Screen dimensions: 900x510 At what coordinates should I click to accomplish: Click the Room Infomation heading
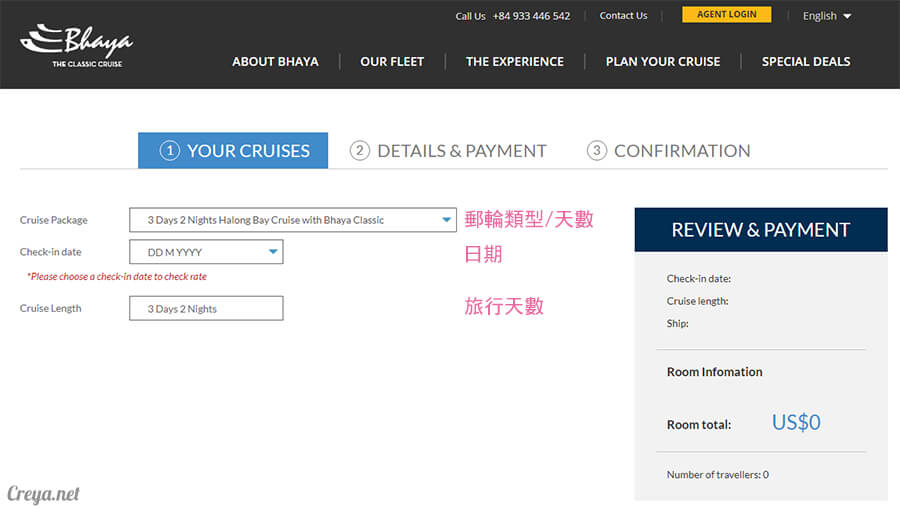click(x=715, y=372)
